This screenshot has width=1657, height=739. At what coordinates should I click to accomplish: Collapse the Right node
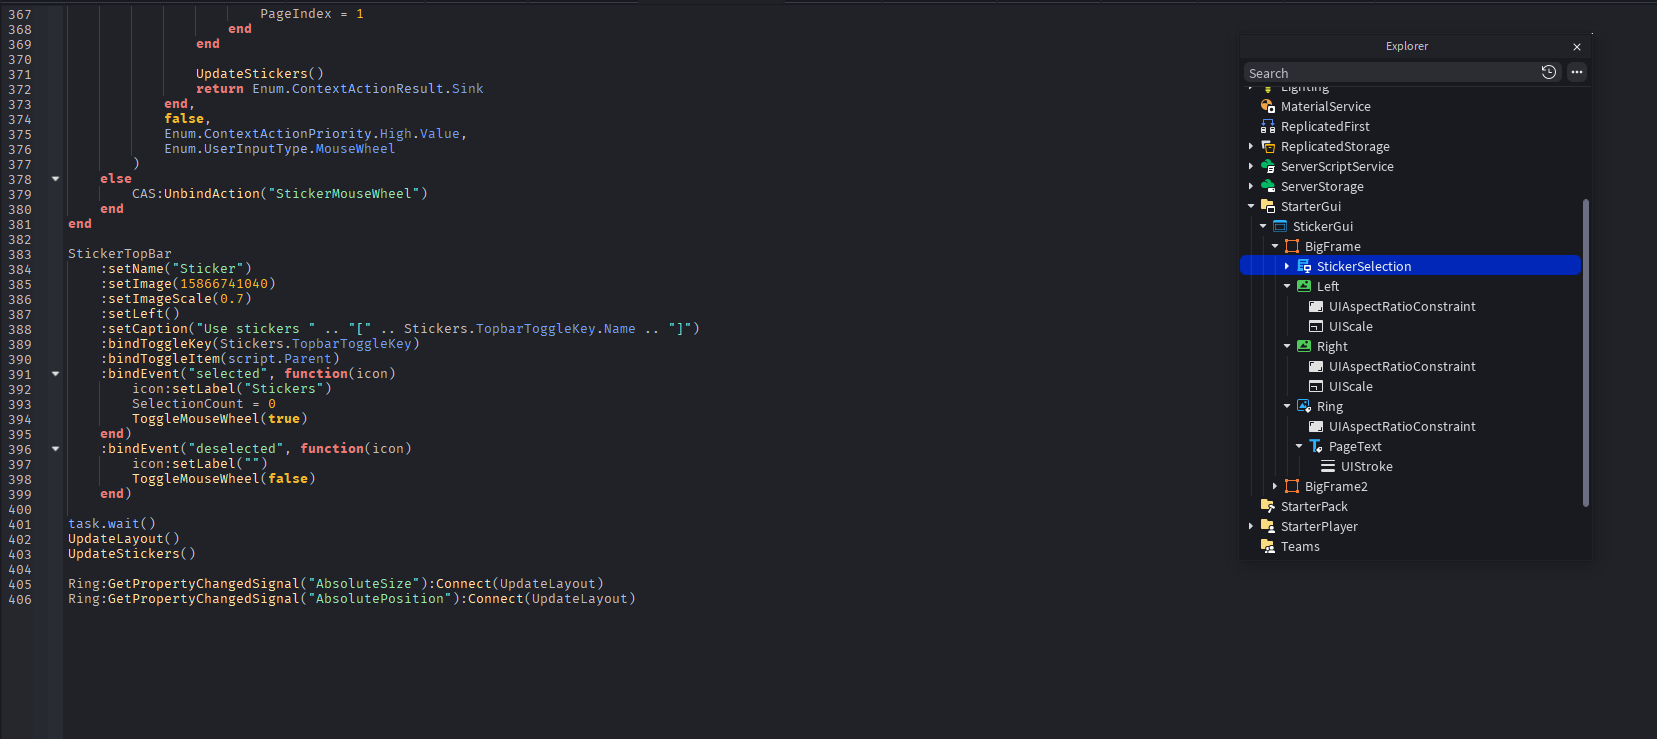point(1287,346)
